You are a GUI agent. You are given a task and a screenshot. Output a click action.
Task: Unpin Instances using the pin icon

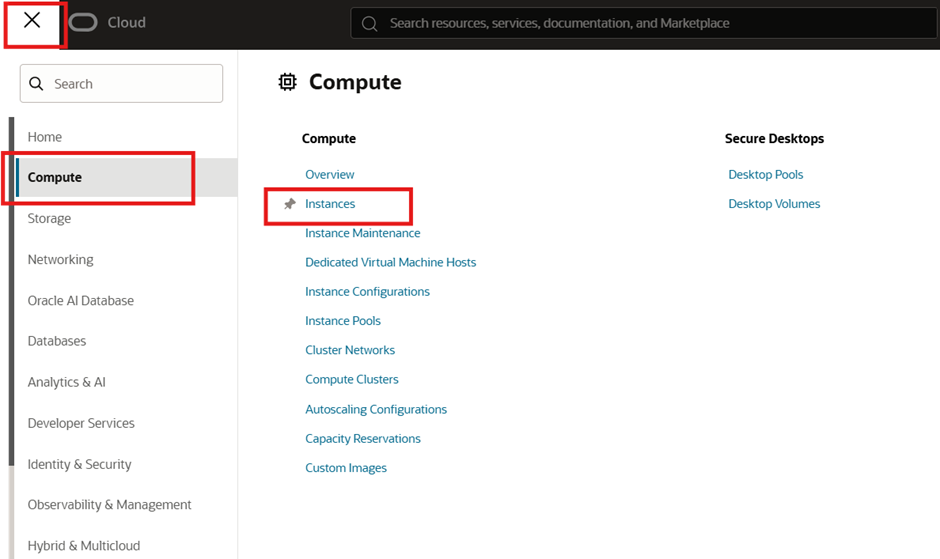(290, 204)
